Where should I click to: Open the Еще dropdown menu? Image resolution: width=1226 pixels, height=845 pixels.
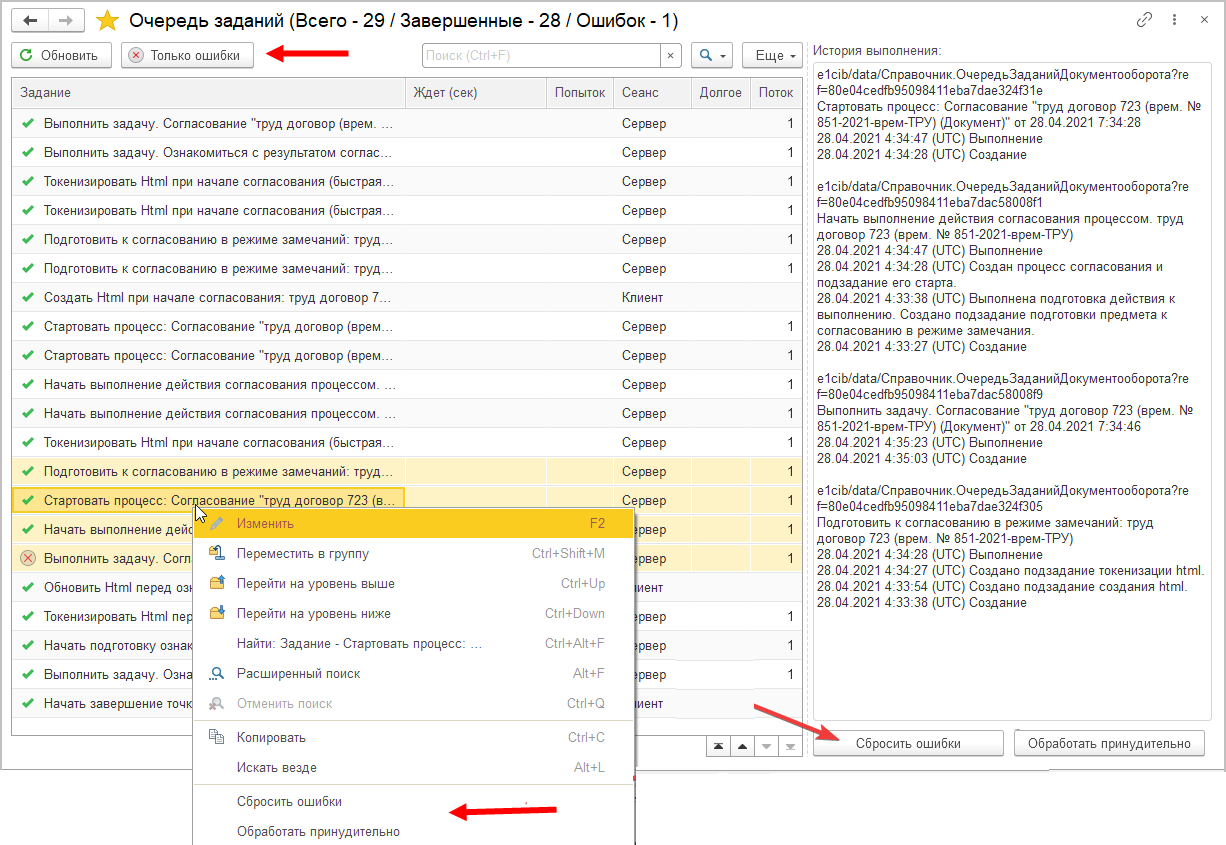click(773, 56)
